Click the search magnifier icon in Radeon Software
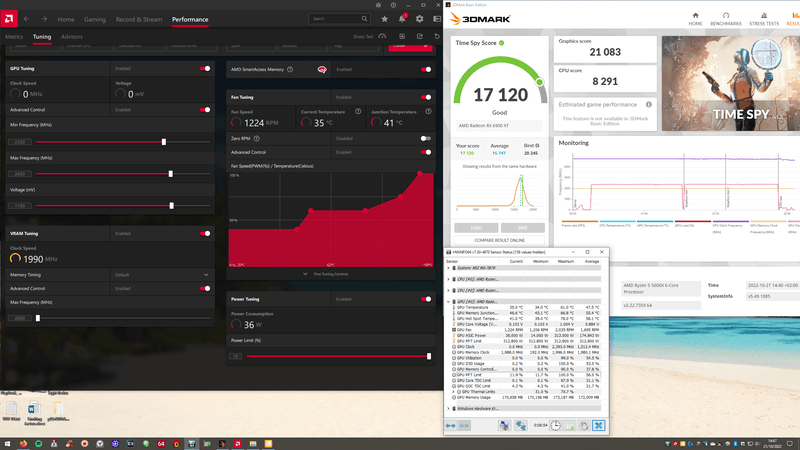The height and width of the screenshot is (450, 800). [x=364, y=19]
